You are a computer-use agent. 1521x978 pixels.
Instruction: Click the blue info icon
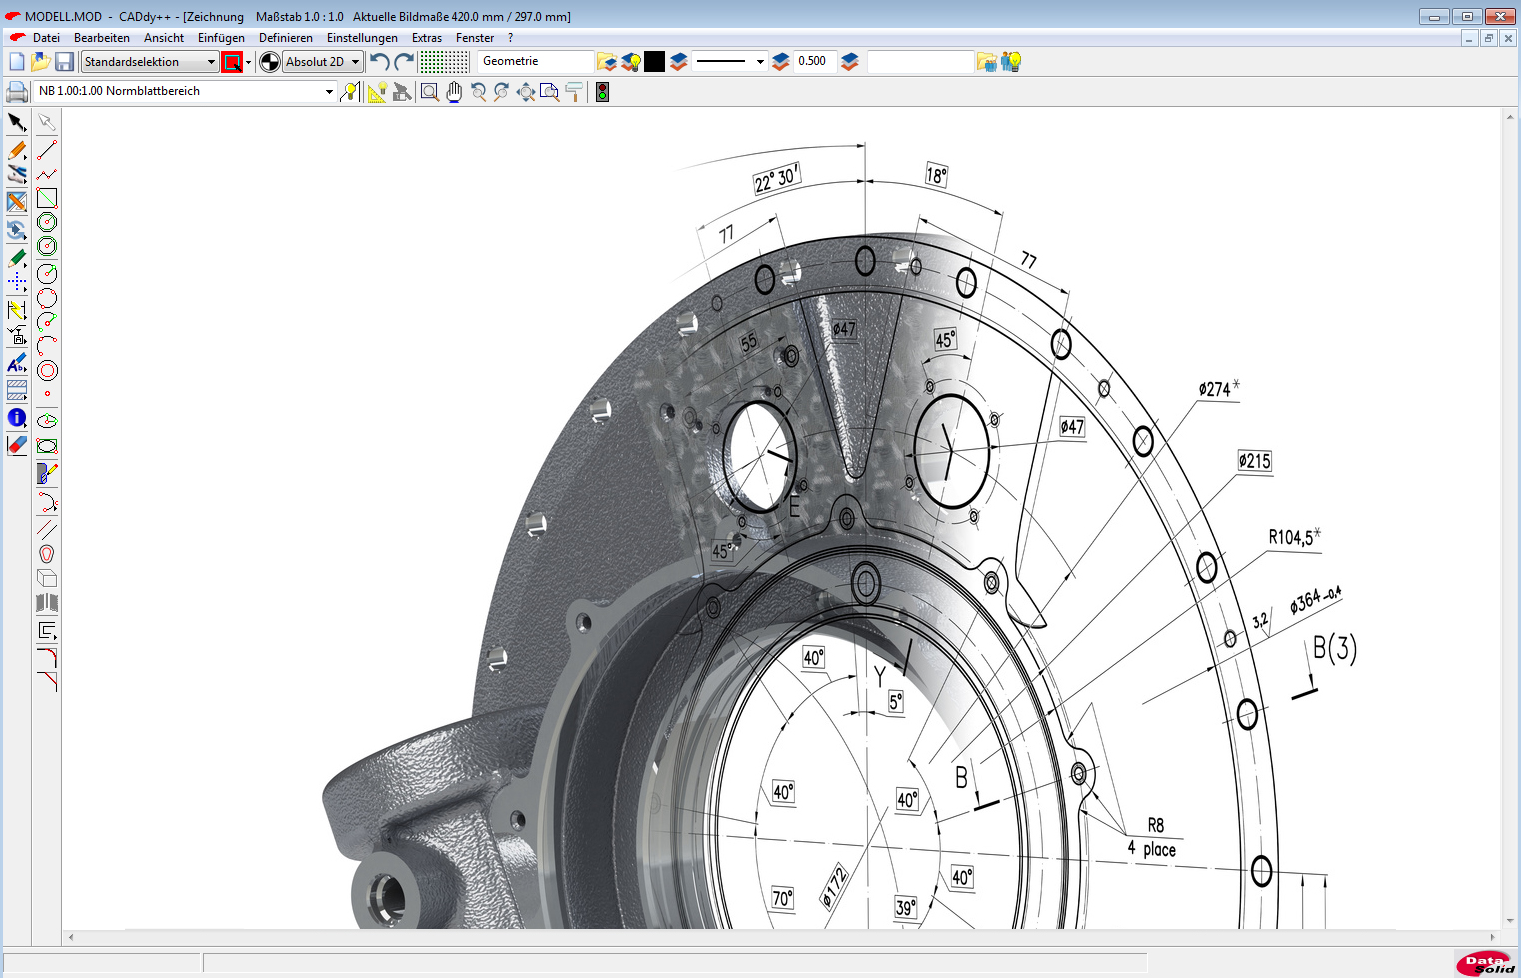tap(17, 418)
